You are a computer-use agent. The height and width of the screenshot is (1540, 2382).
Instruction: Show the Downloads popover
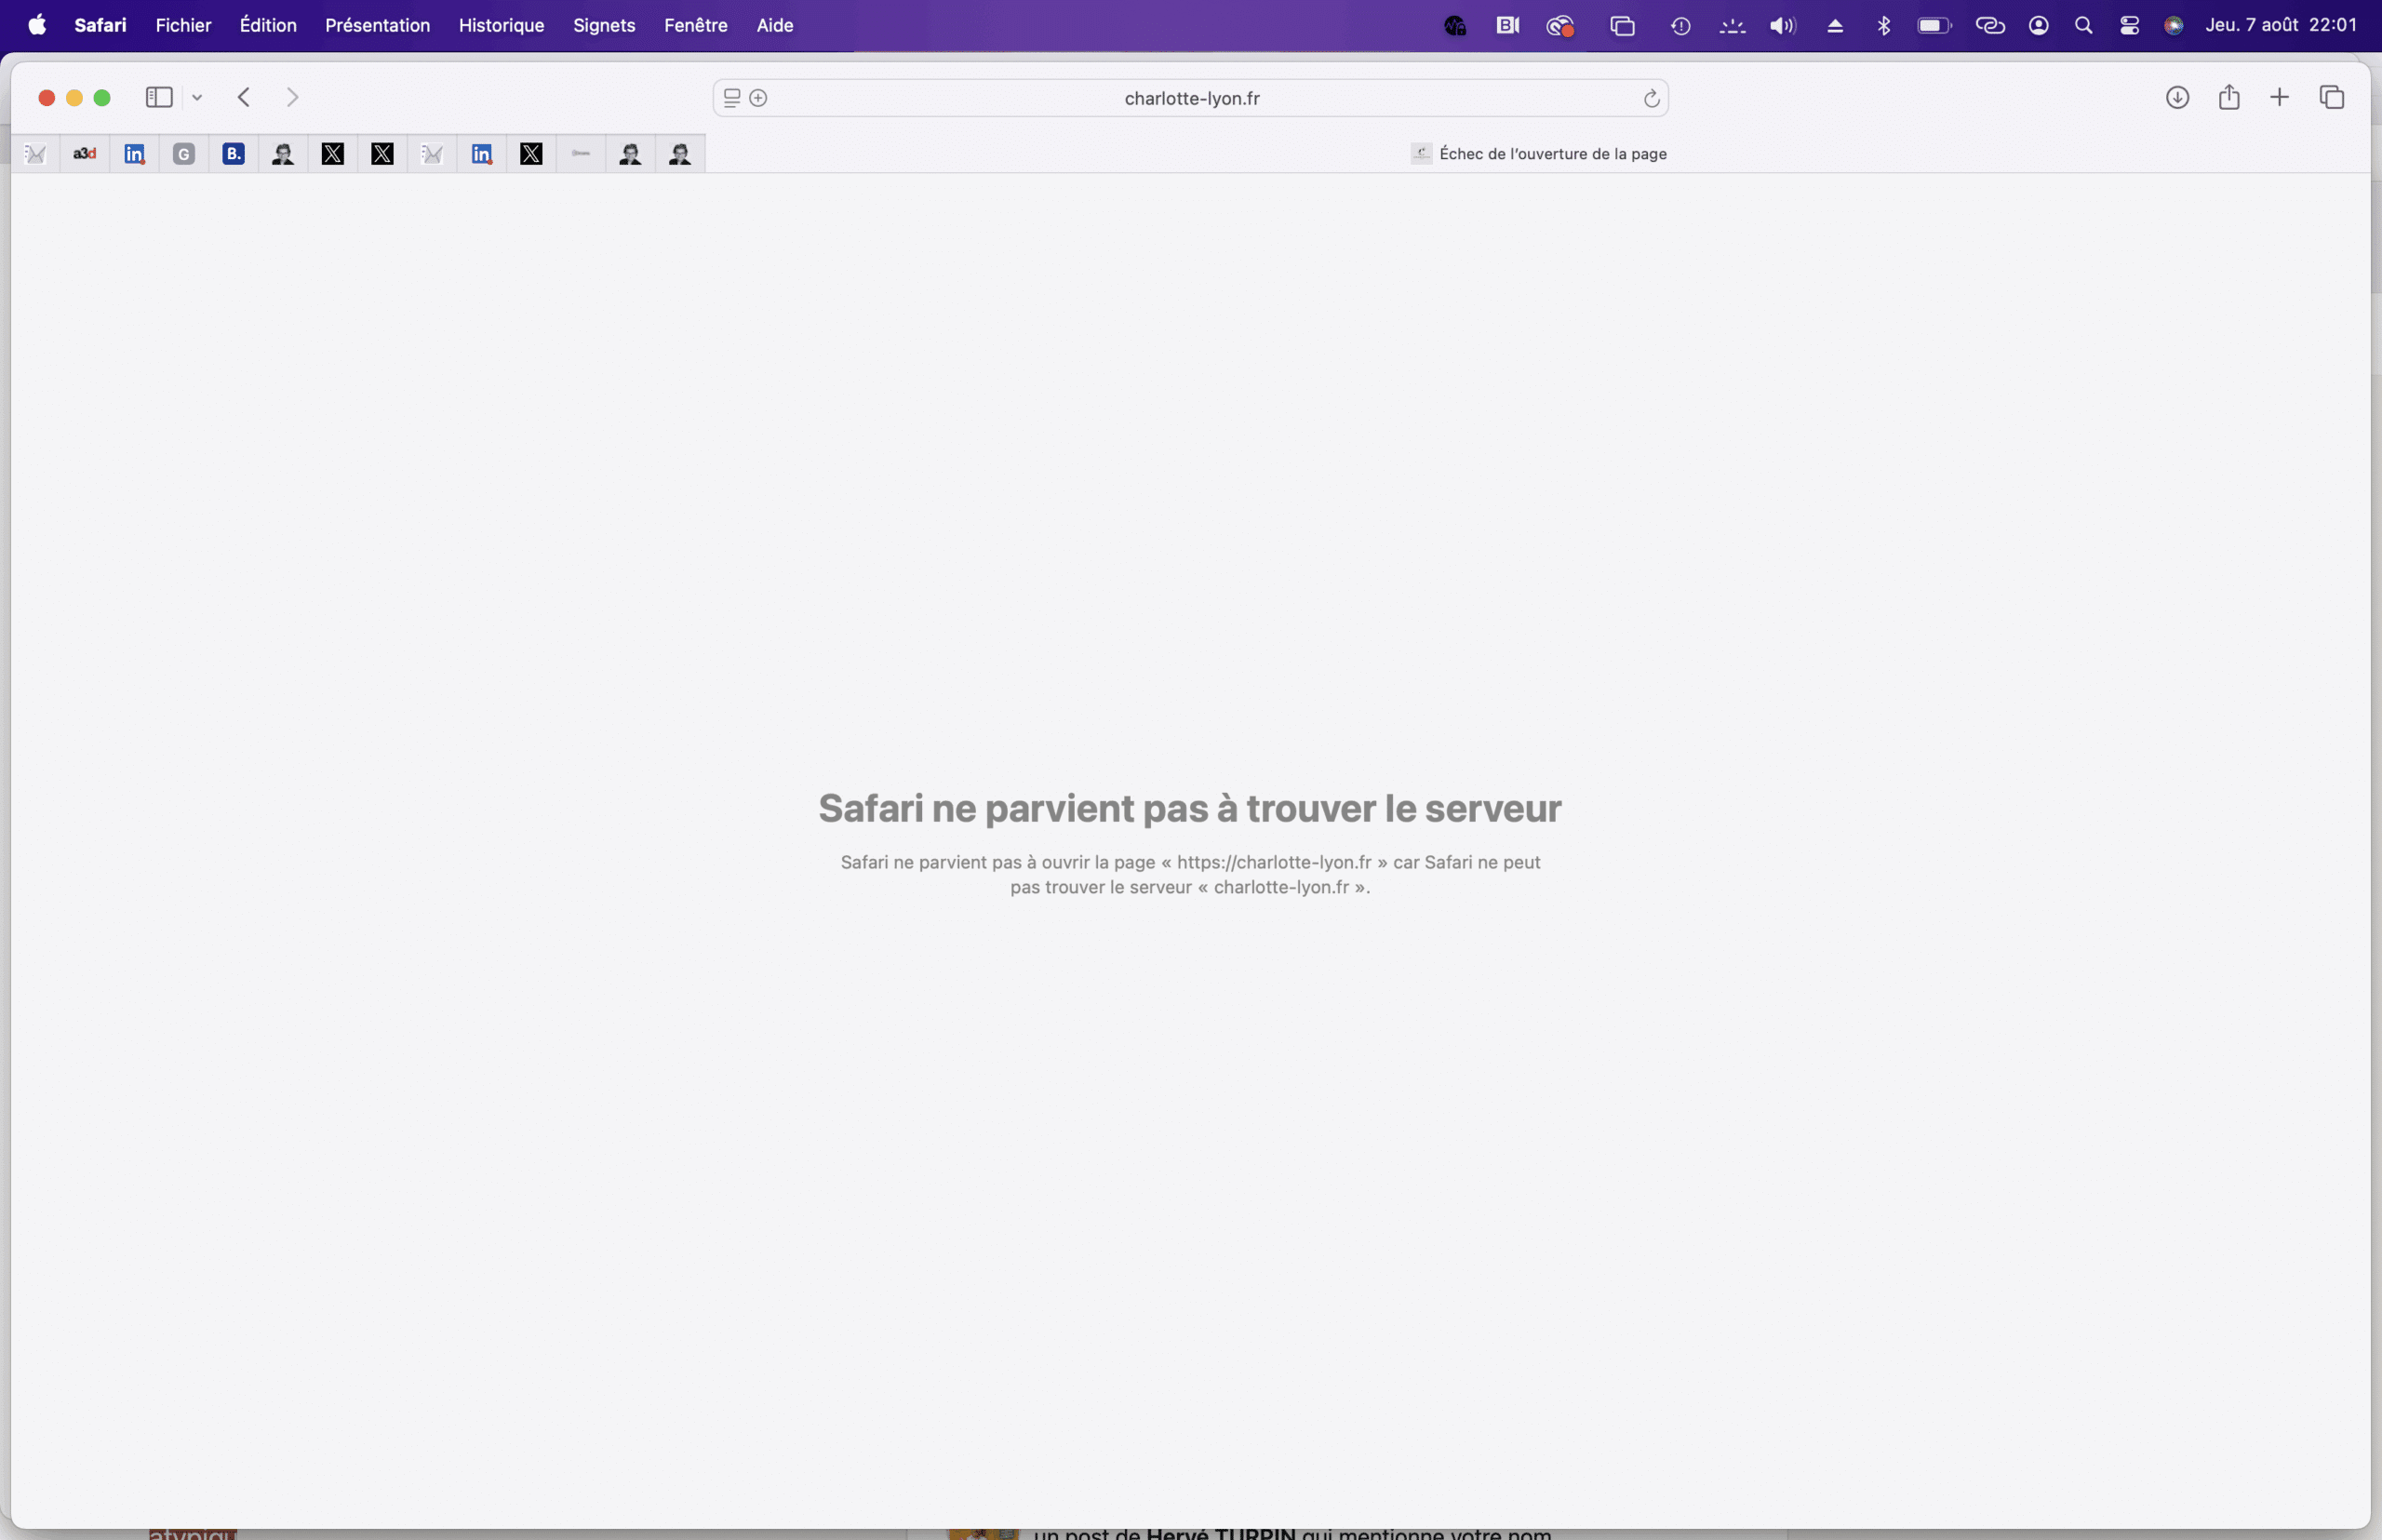(2177, 97)
